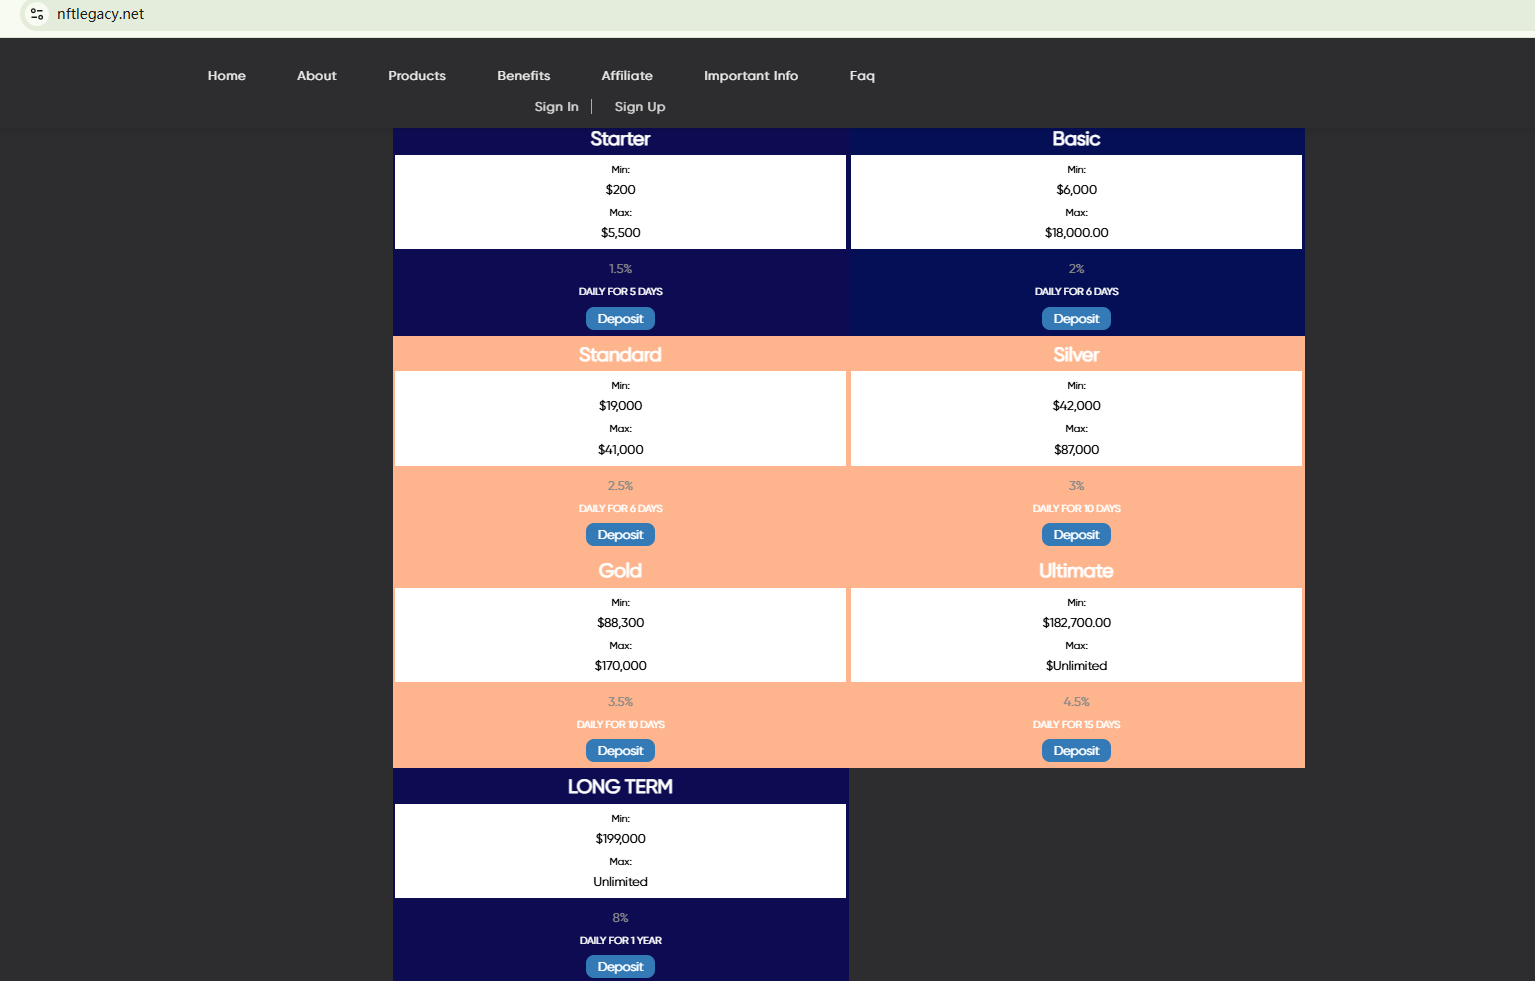Hit Deposit on the Ultimate plan
This screenshot has height=981, width=1535.
(x=1076, y=751)
